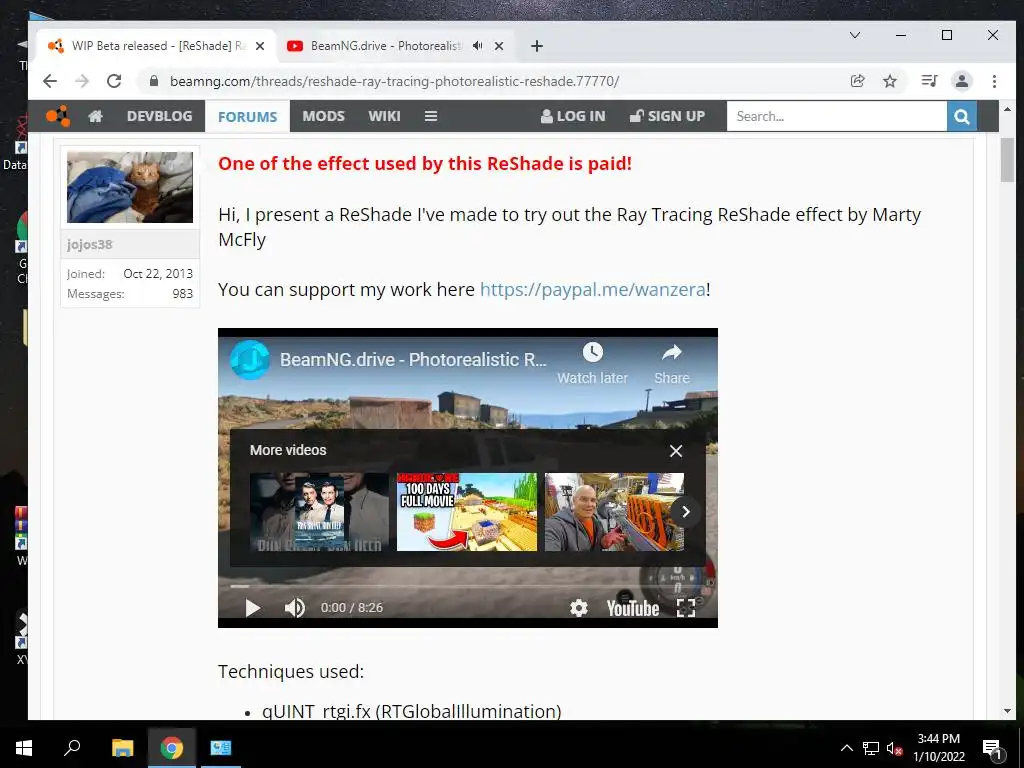Open the third suggested video of smiling man

pyautogui.click(x=615, y=512)
